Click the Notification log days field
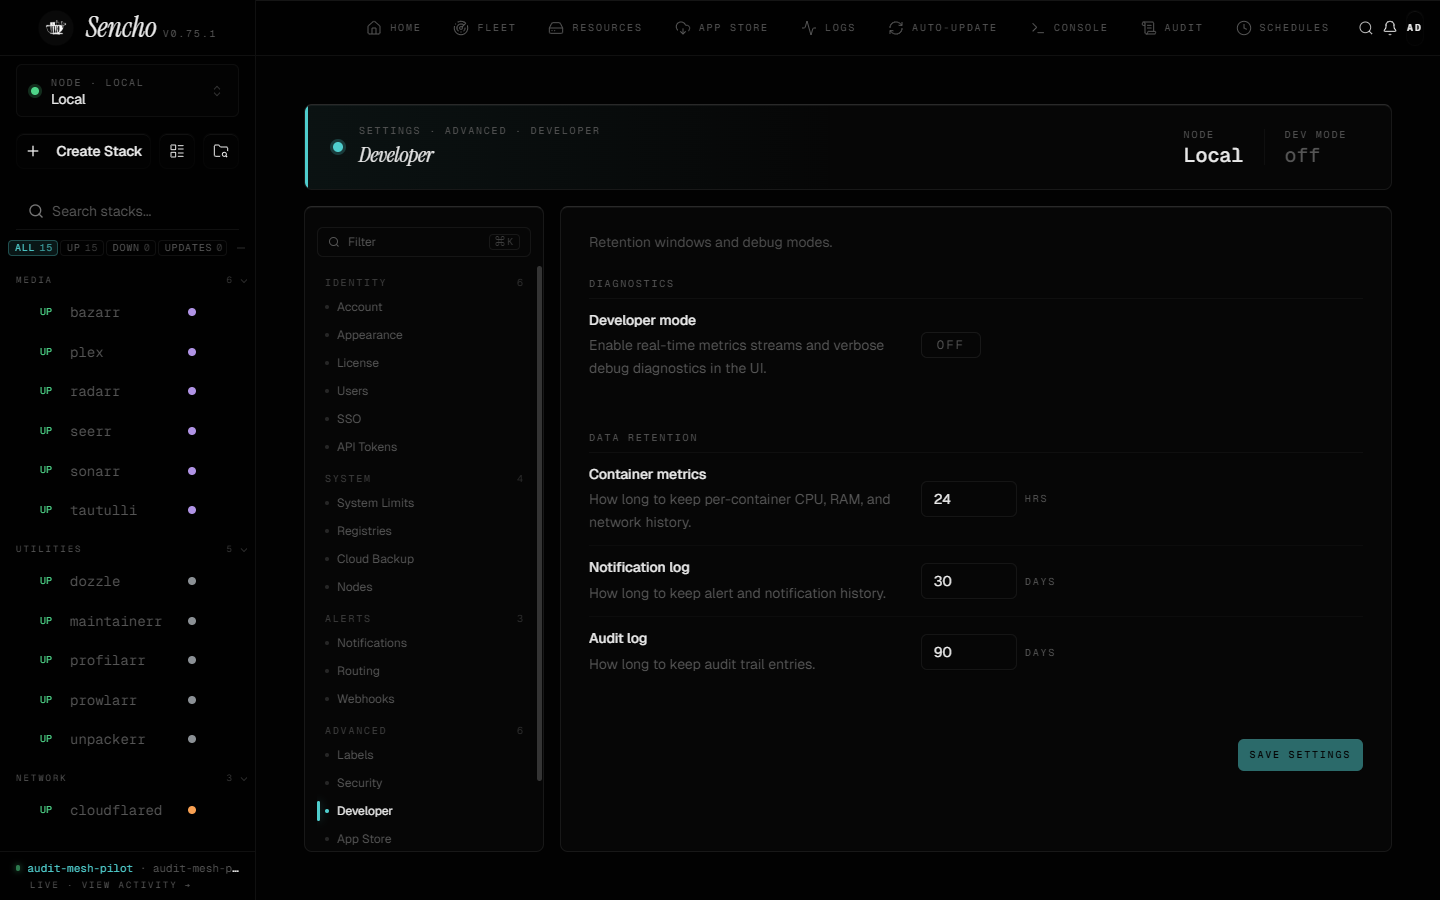Image resolution: width=1440 pixels, height=900 pixels. click(969, 581)
